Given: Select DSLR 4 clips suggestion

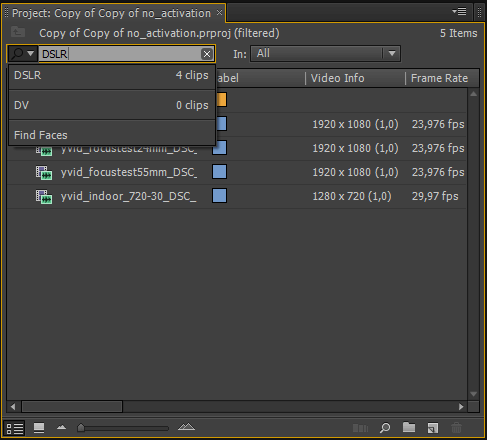Looking at the screenshot, I should tap(111, 75).
